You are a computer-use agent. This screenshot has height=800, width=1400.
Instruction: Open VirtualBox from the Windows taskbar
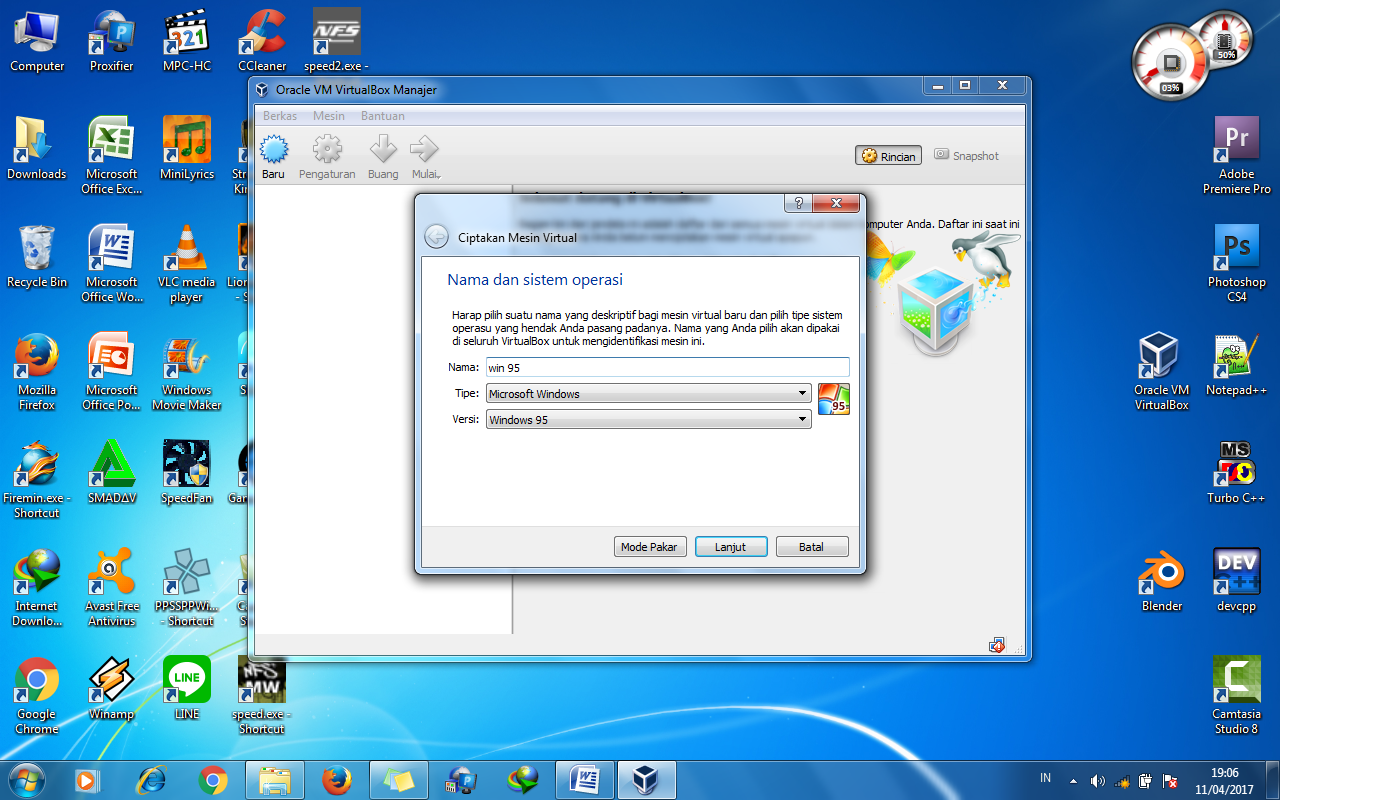(x=646, y=779)
